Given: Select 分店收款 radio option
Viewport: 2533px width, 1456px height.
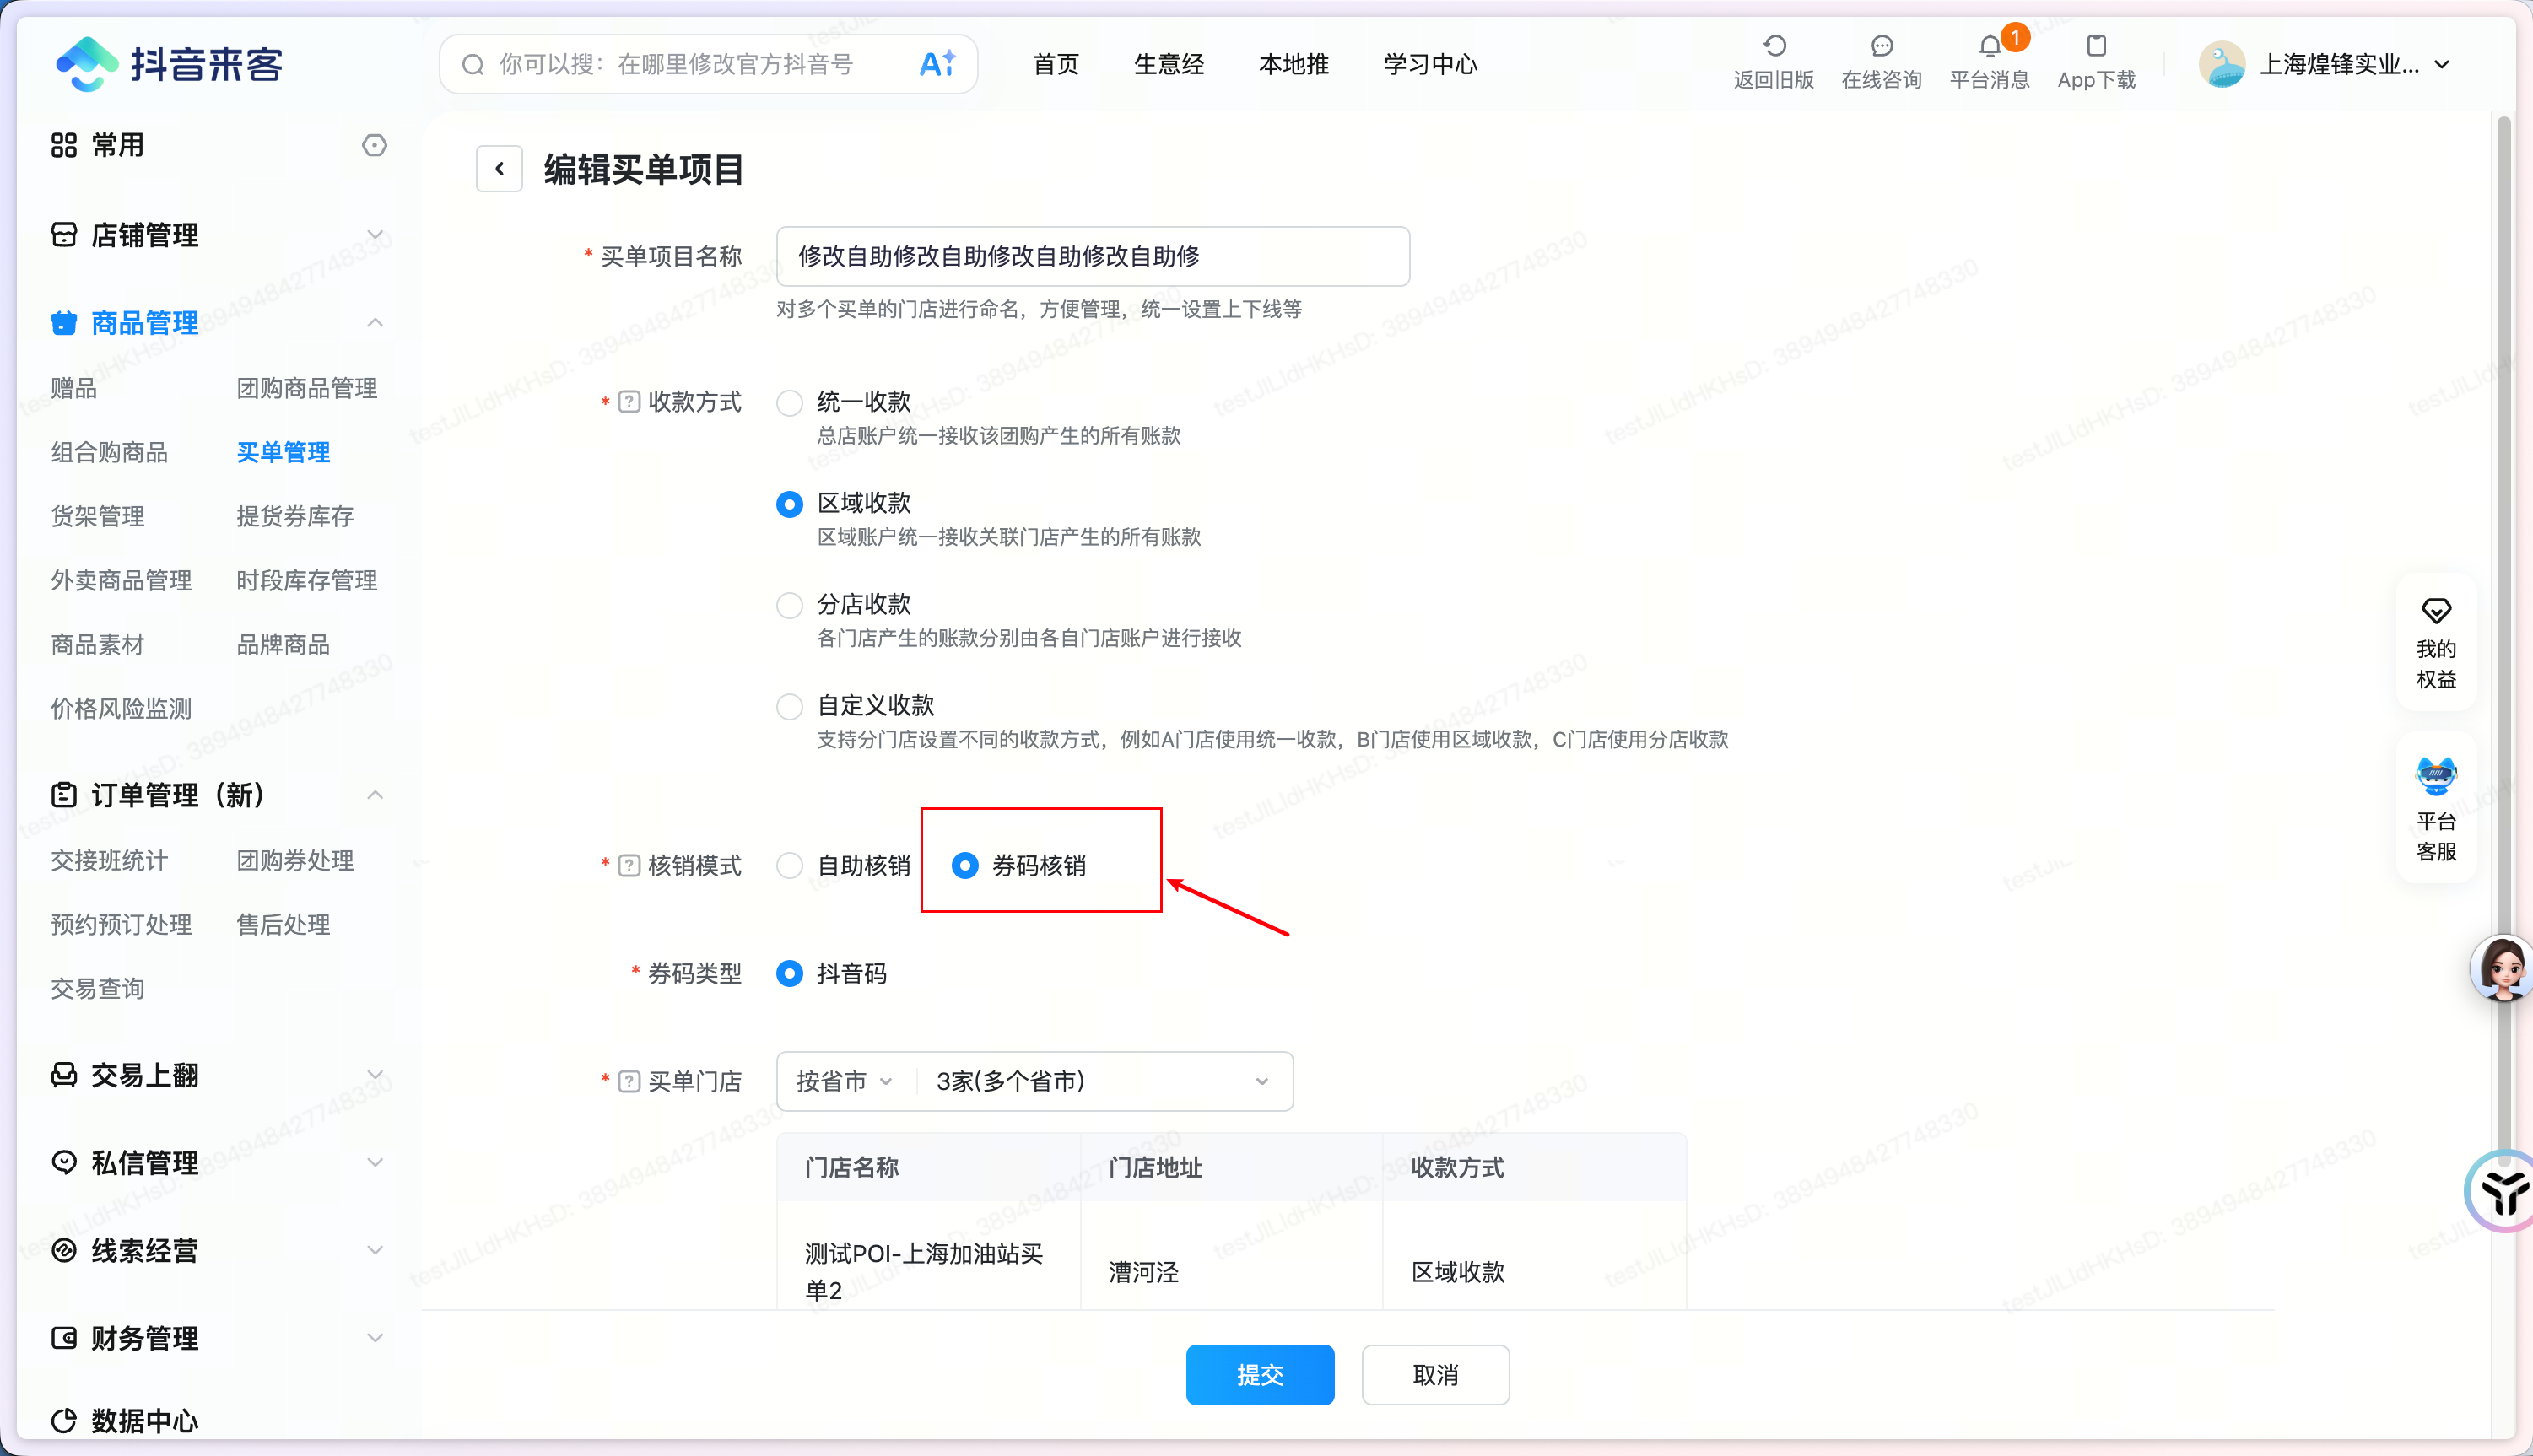Looking at the screenshot, I should [x=790, y=605].
